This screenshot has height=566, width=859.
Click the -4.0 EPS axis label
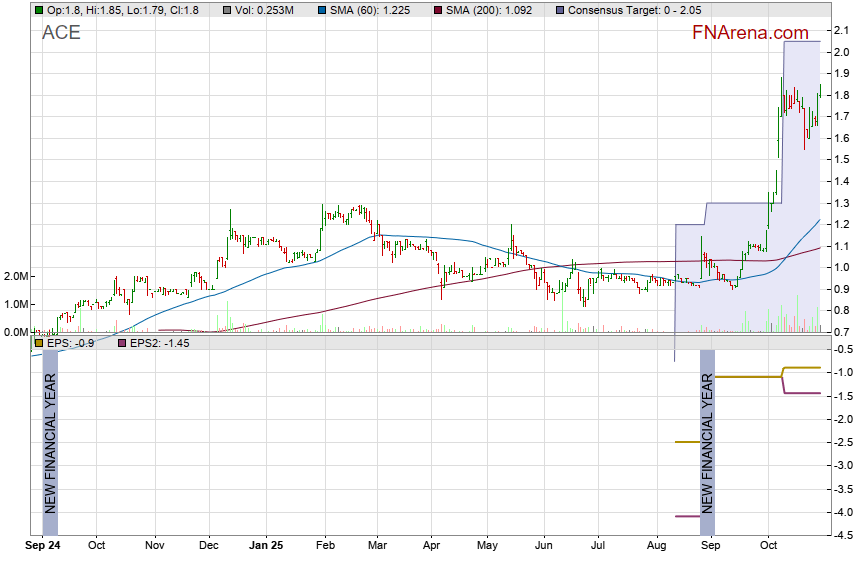tap(841, 513)
